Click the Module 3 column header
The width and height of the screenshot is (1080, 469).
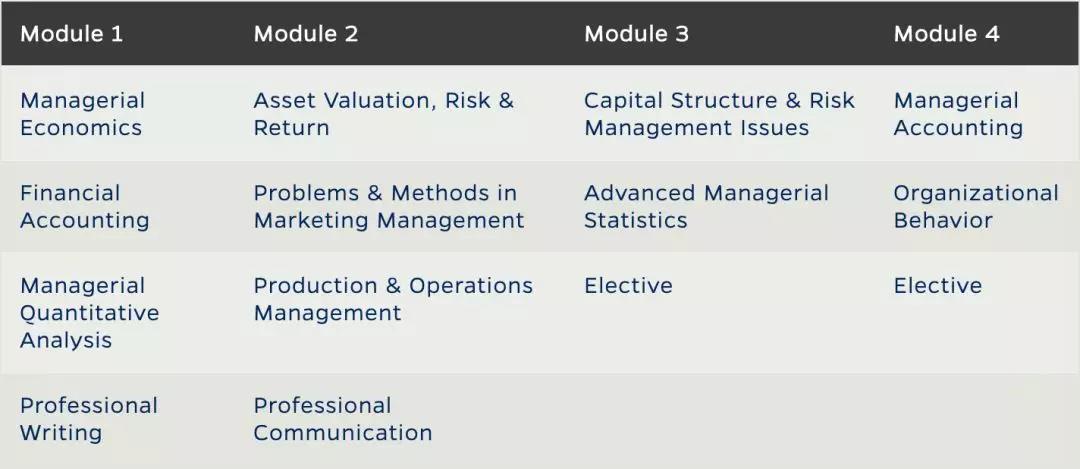(x=636, y=34)
